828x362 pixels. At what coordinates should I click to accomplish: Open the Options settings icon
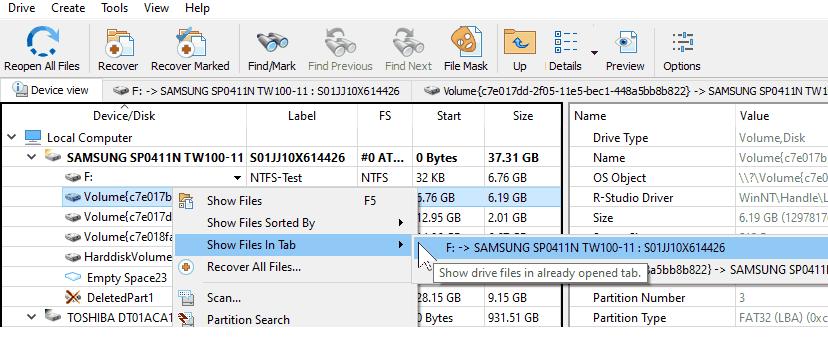682,43
